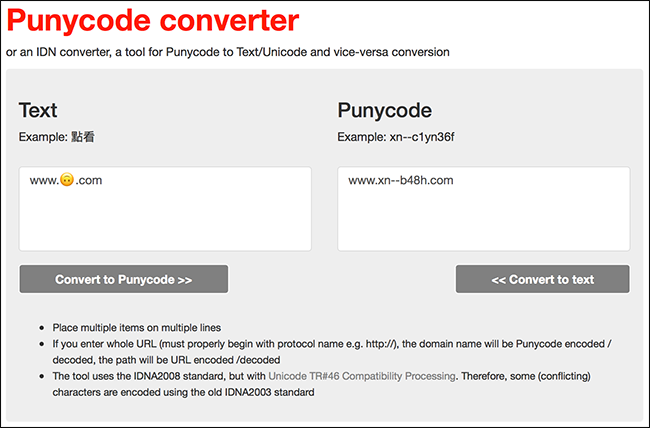Screen dimensions: 650x428
Task: Open Unicode TR#46 Compatibility Processing link
Action: (x=362, y=376)
